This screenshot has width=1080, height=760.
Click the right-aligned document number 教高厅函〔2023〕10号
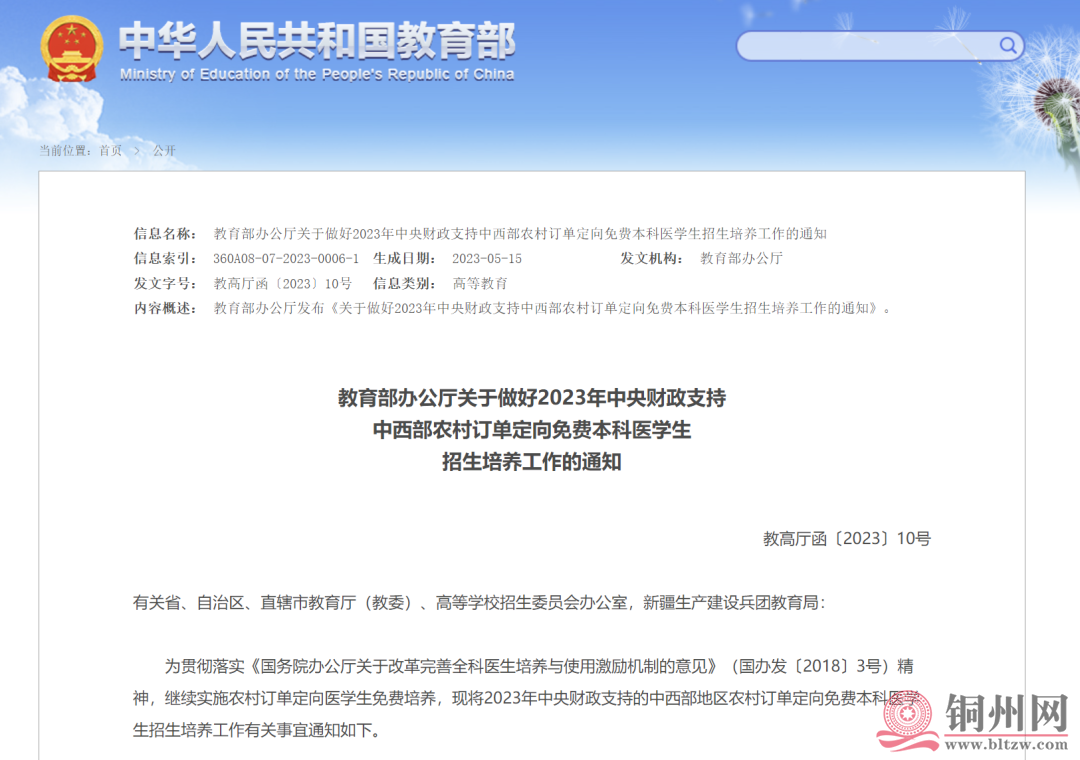click(x=847, y=538)
